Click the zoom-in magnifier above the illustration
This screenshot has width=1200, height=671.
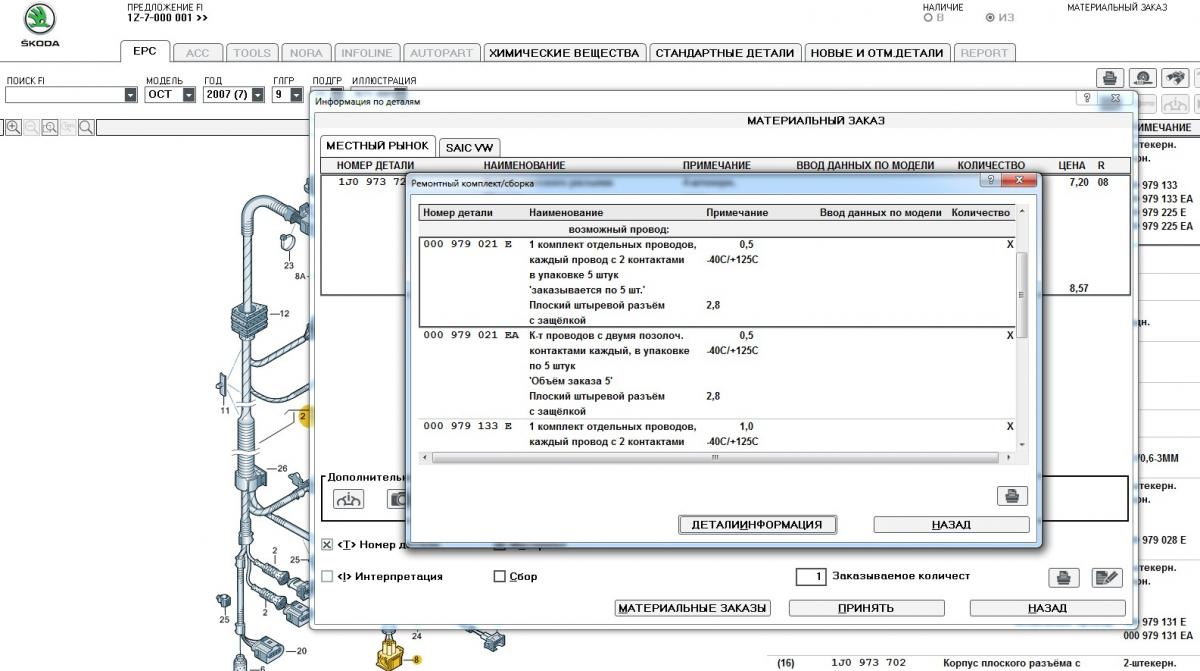pos(14,127)
